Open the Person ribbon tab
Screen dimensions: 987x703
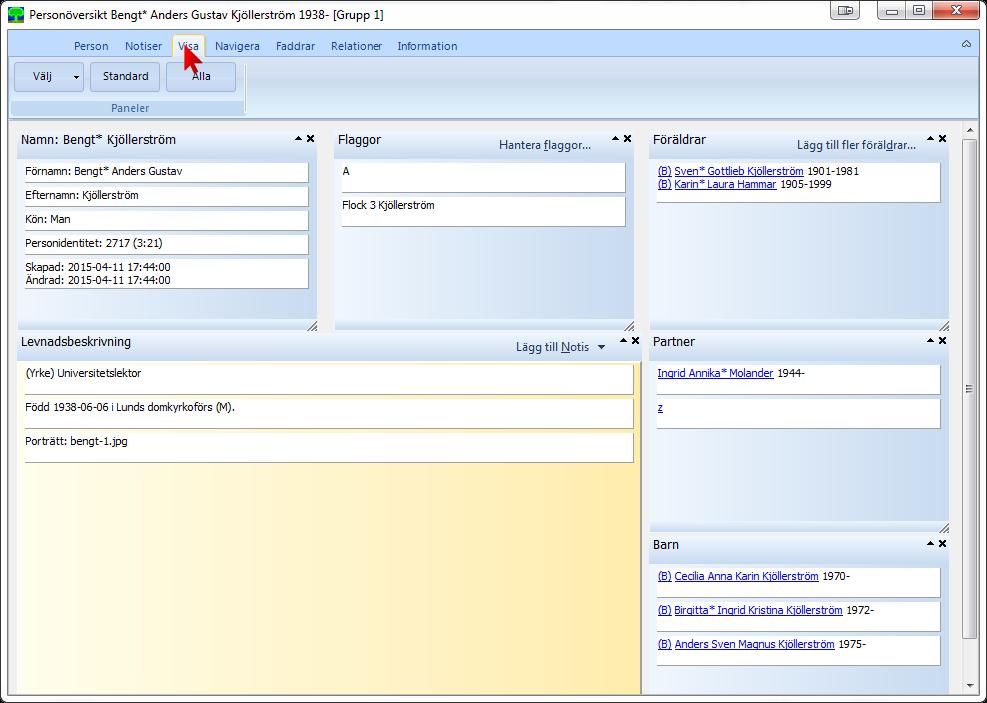91,46
